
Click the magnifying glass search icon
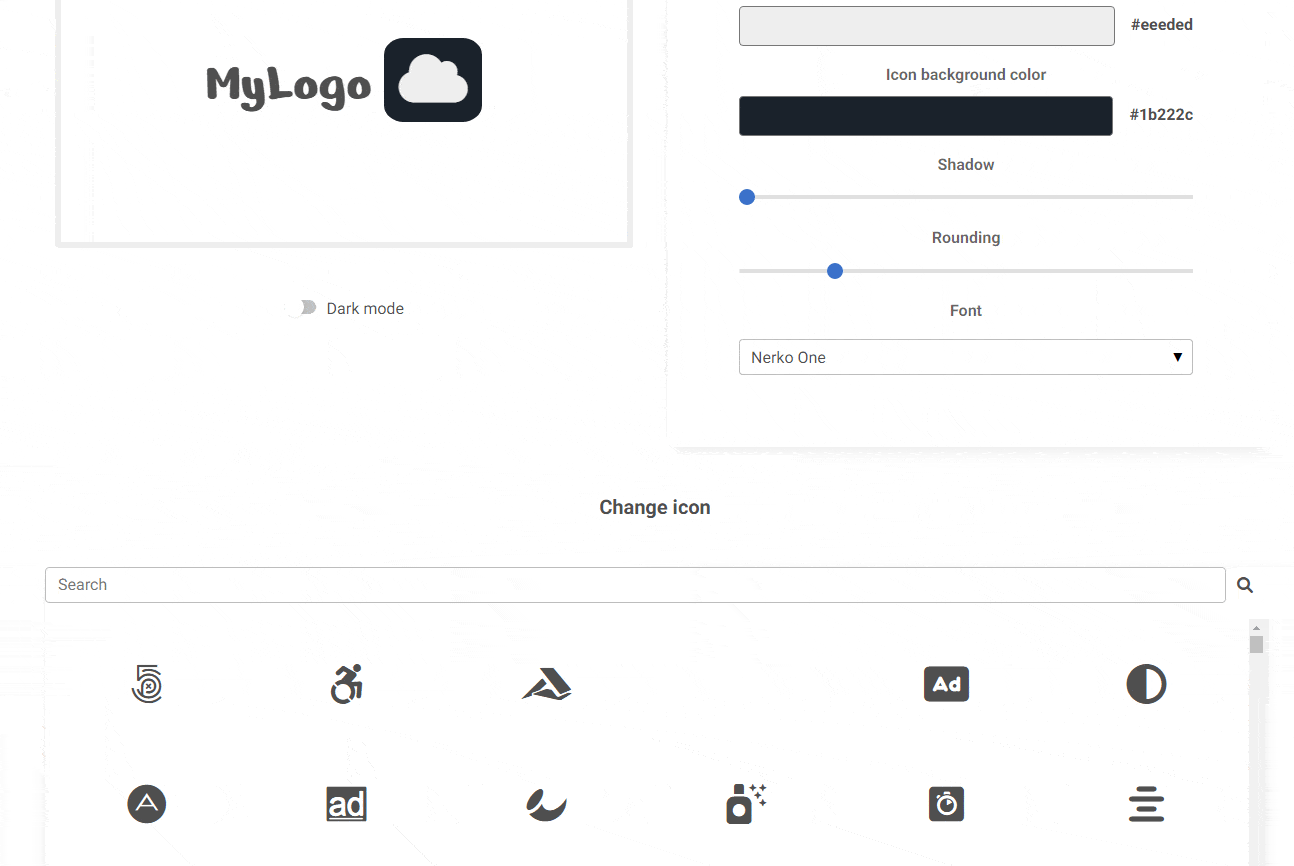pyautogui.click(x=1245, y=585)
